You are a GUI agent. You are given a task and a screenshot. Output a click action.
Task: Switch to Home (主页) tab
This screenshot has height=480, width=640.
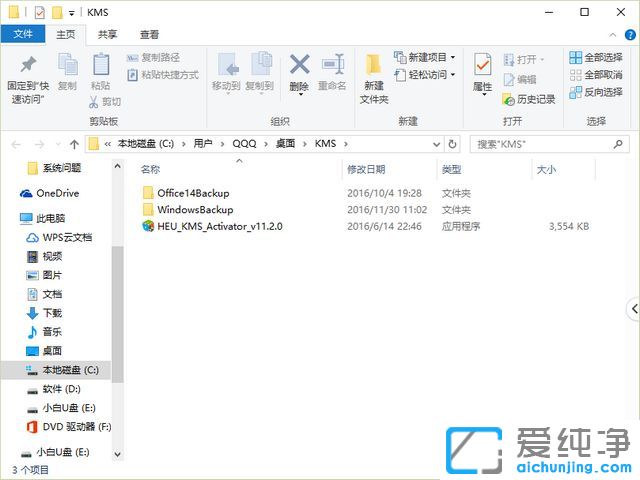[x=66, y=35]
